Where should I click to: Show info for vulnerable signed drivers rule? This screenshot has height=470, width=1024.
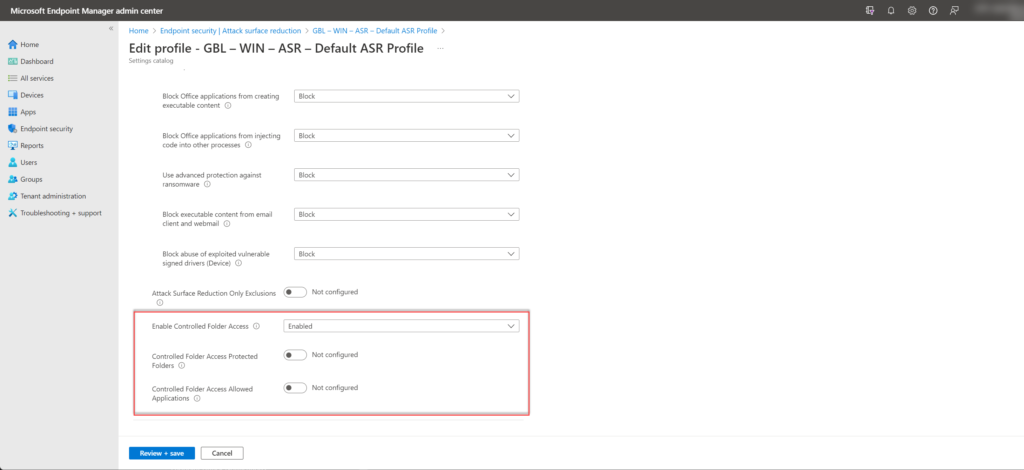(x=238, y=263)
